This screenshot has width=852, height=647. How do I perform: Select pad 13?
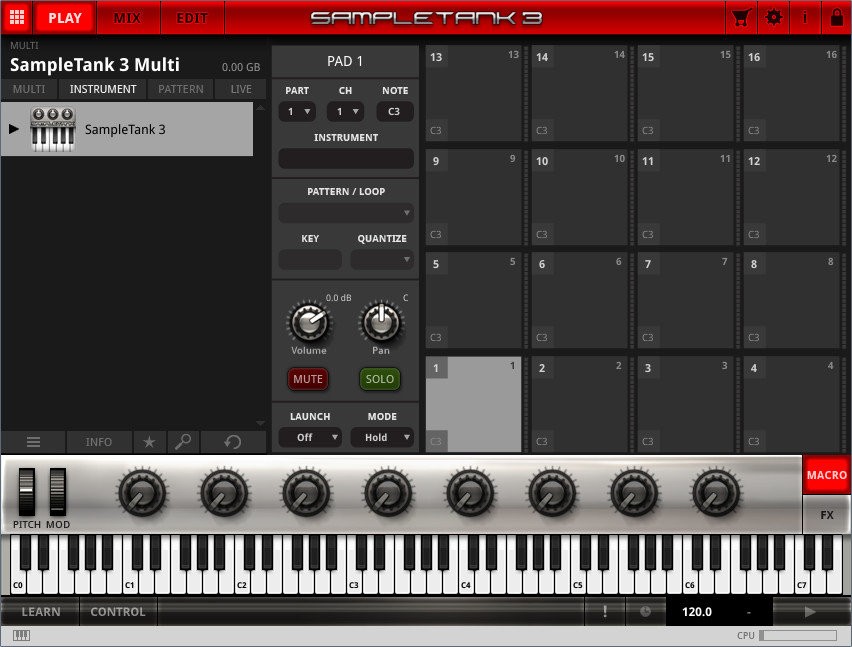tap(473, 93)
